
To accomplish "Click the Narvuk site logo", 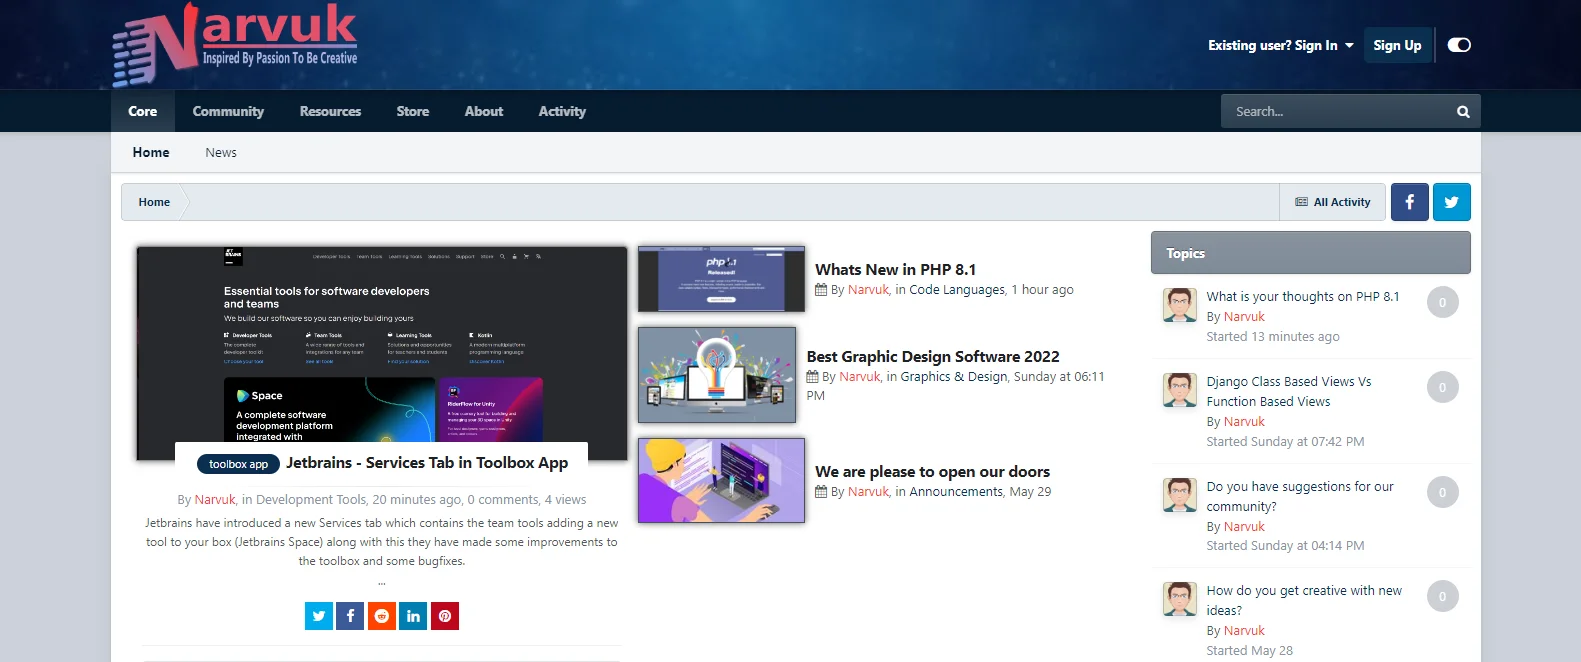I will pyautogui.click(x=234, y=44).
